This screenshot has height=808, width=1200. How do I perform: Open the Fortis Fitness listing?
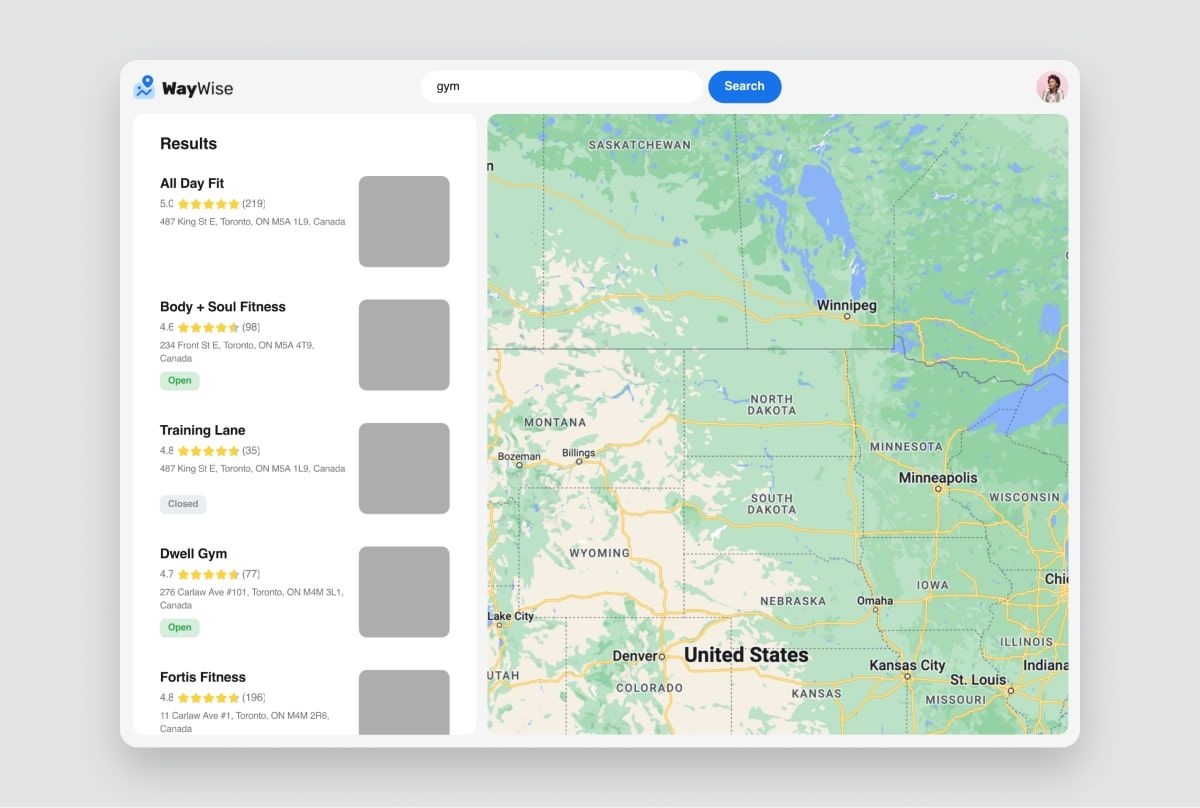[203, 677]
